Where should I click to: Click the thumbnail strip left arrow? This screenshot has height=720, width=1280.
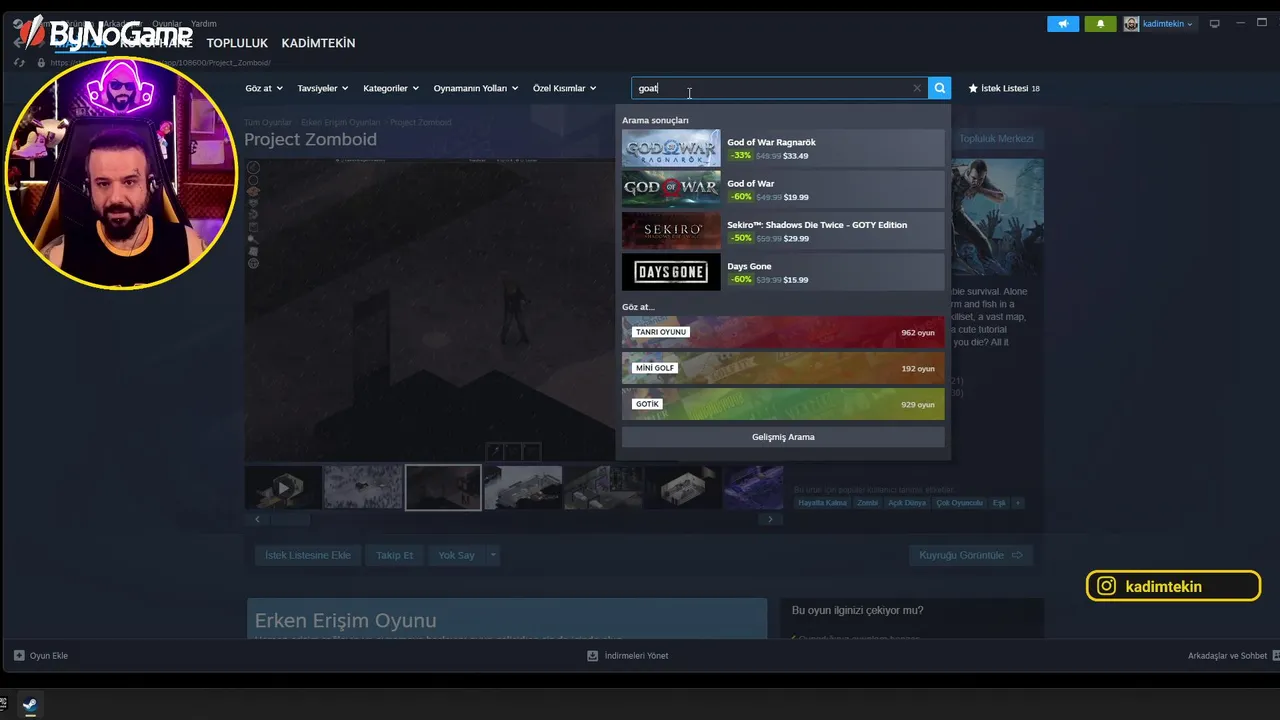[257, 519]
